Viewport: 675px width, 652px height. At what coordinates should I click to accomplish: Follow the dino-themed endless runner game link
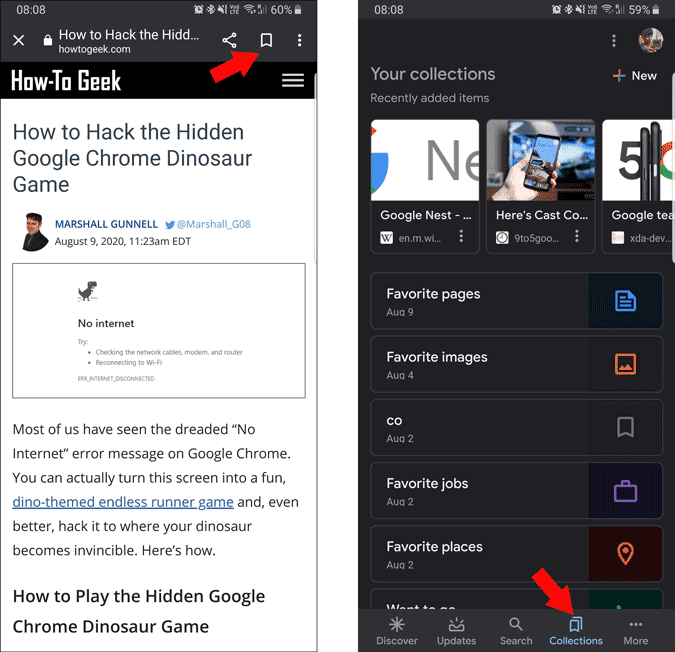123,502
